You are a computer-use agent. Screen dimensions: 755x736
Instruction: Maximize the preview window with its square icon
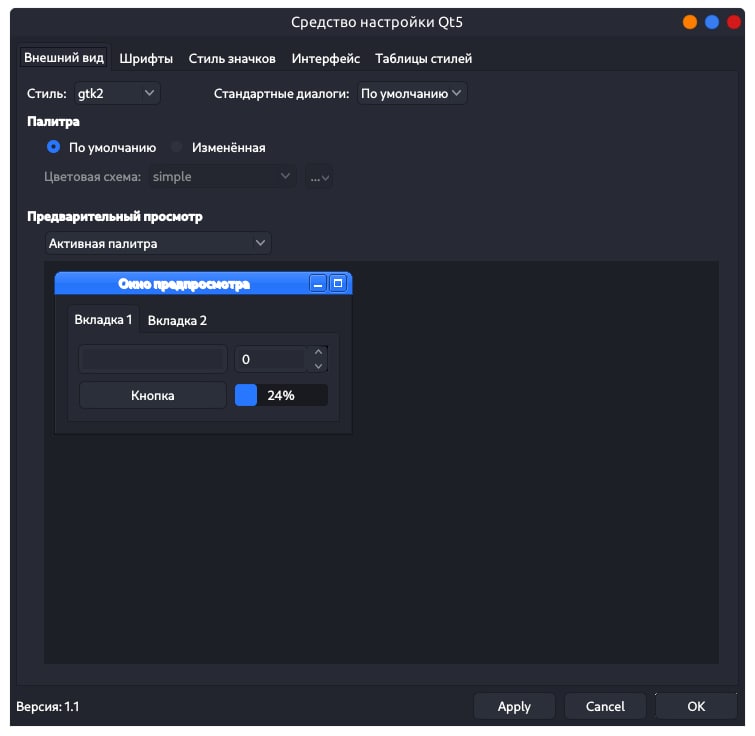pos(338,283)
